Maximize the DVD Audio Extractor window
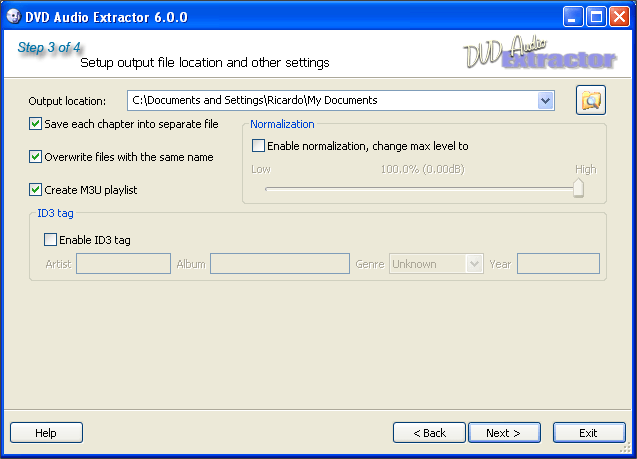637x459 pixels. click(x=596, y=17)
